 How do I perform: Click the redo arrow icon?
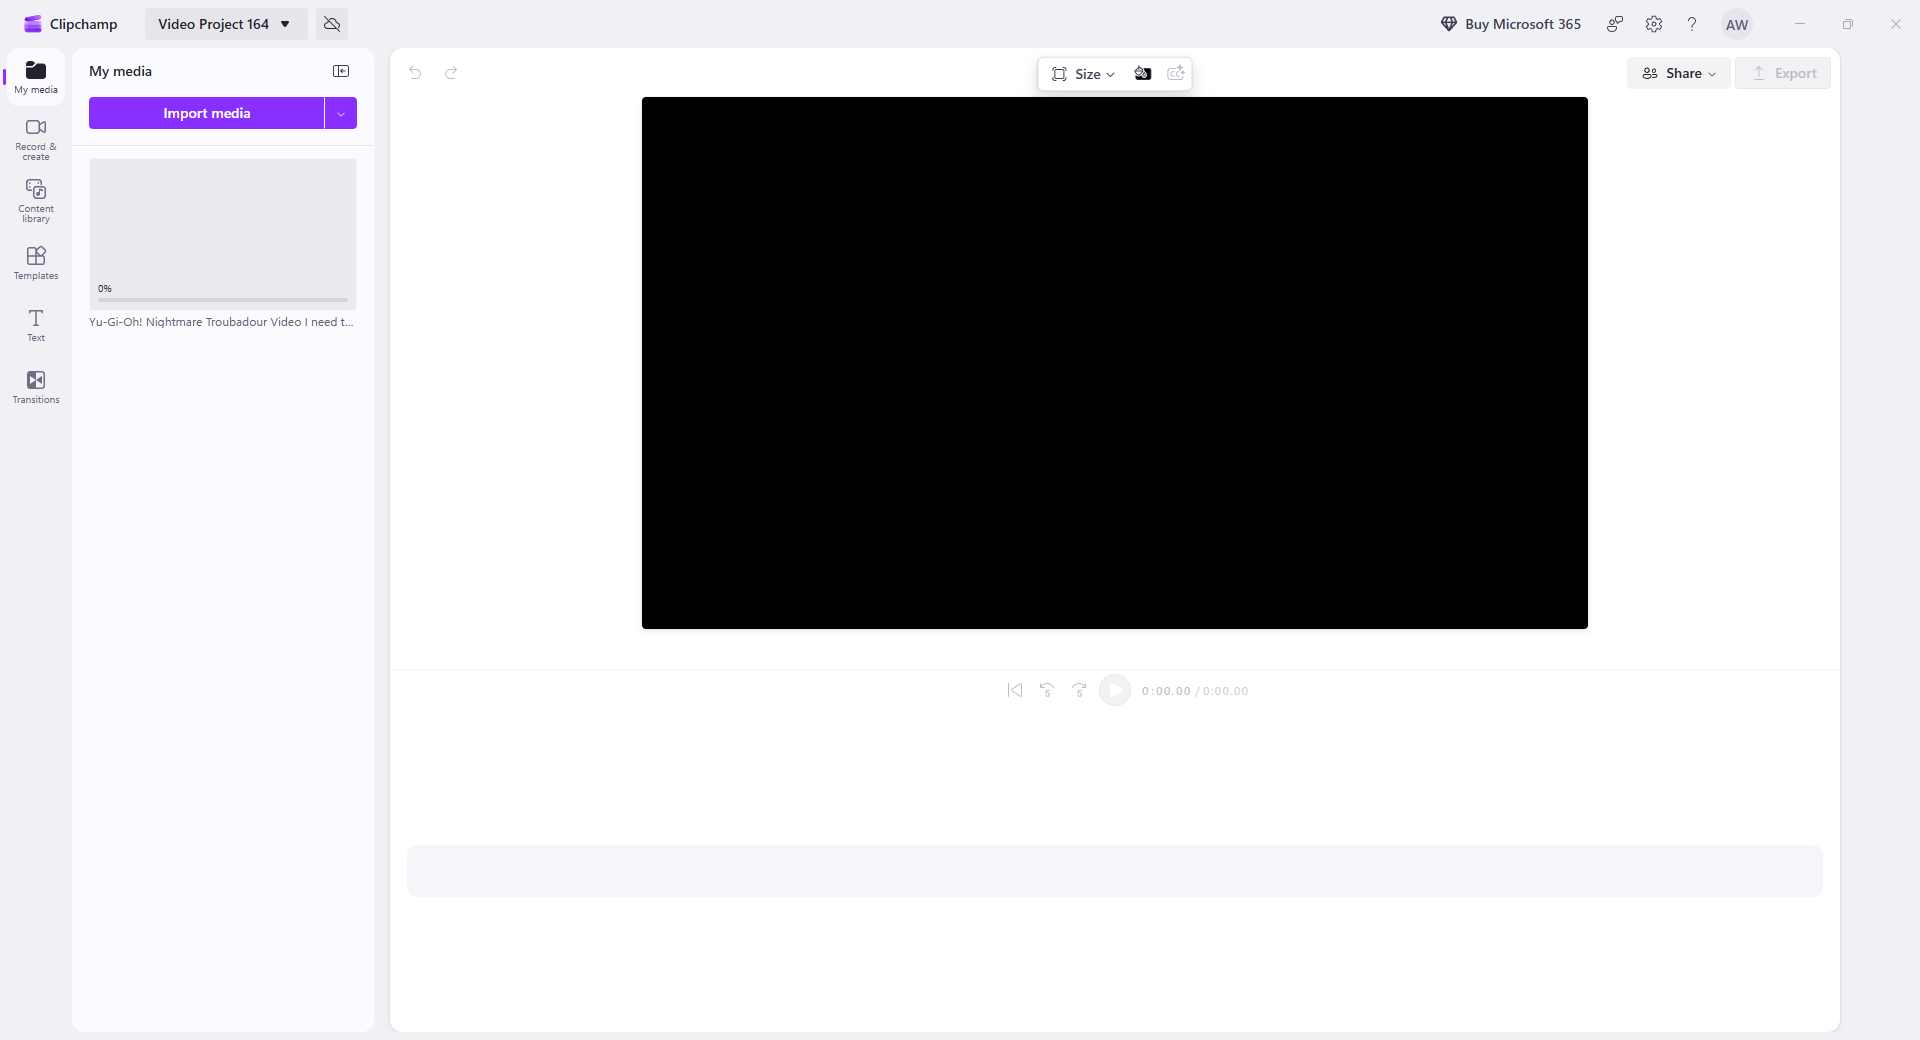(451, 72)
